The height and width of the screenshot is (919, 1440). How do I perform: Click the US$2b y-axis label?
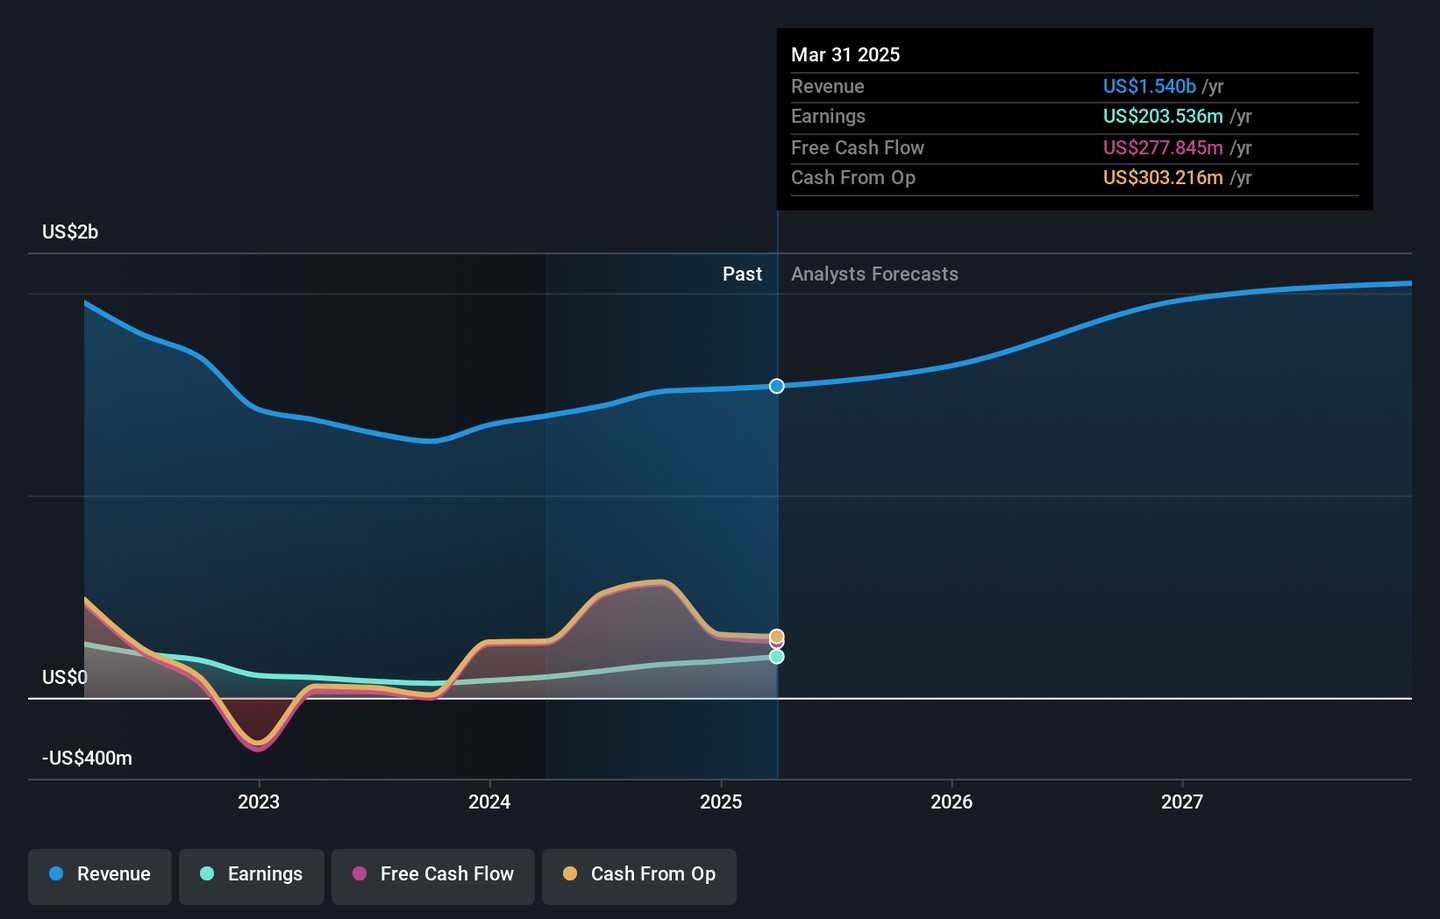pyautogui.click(x=70, y=232)
